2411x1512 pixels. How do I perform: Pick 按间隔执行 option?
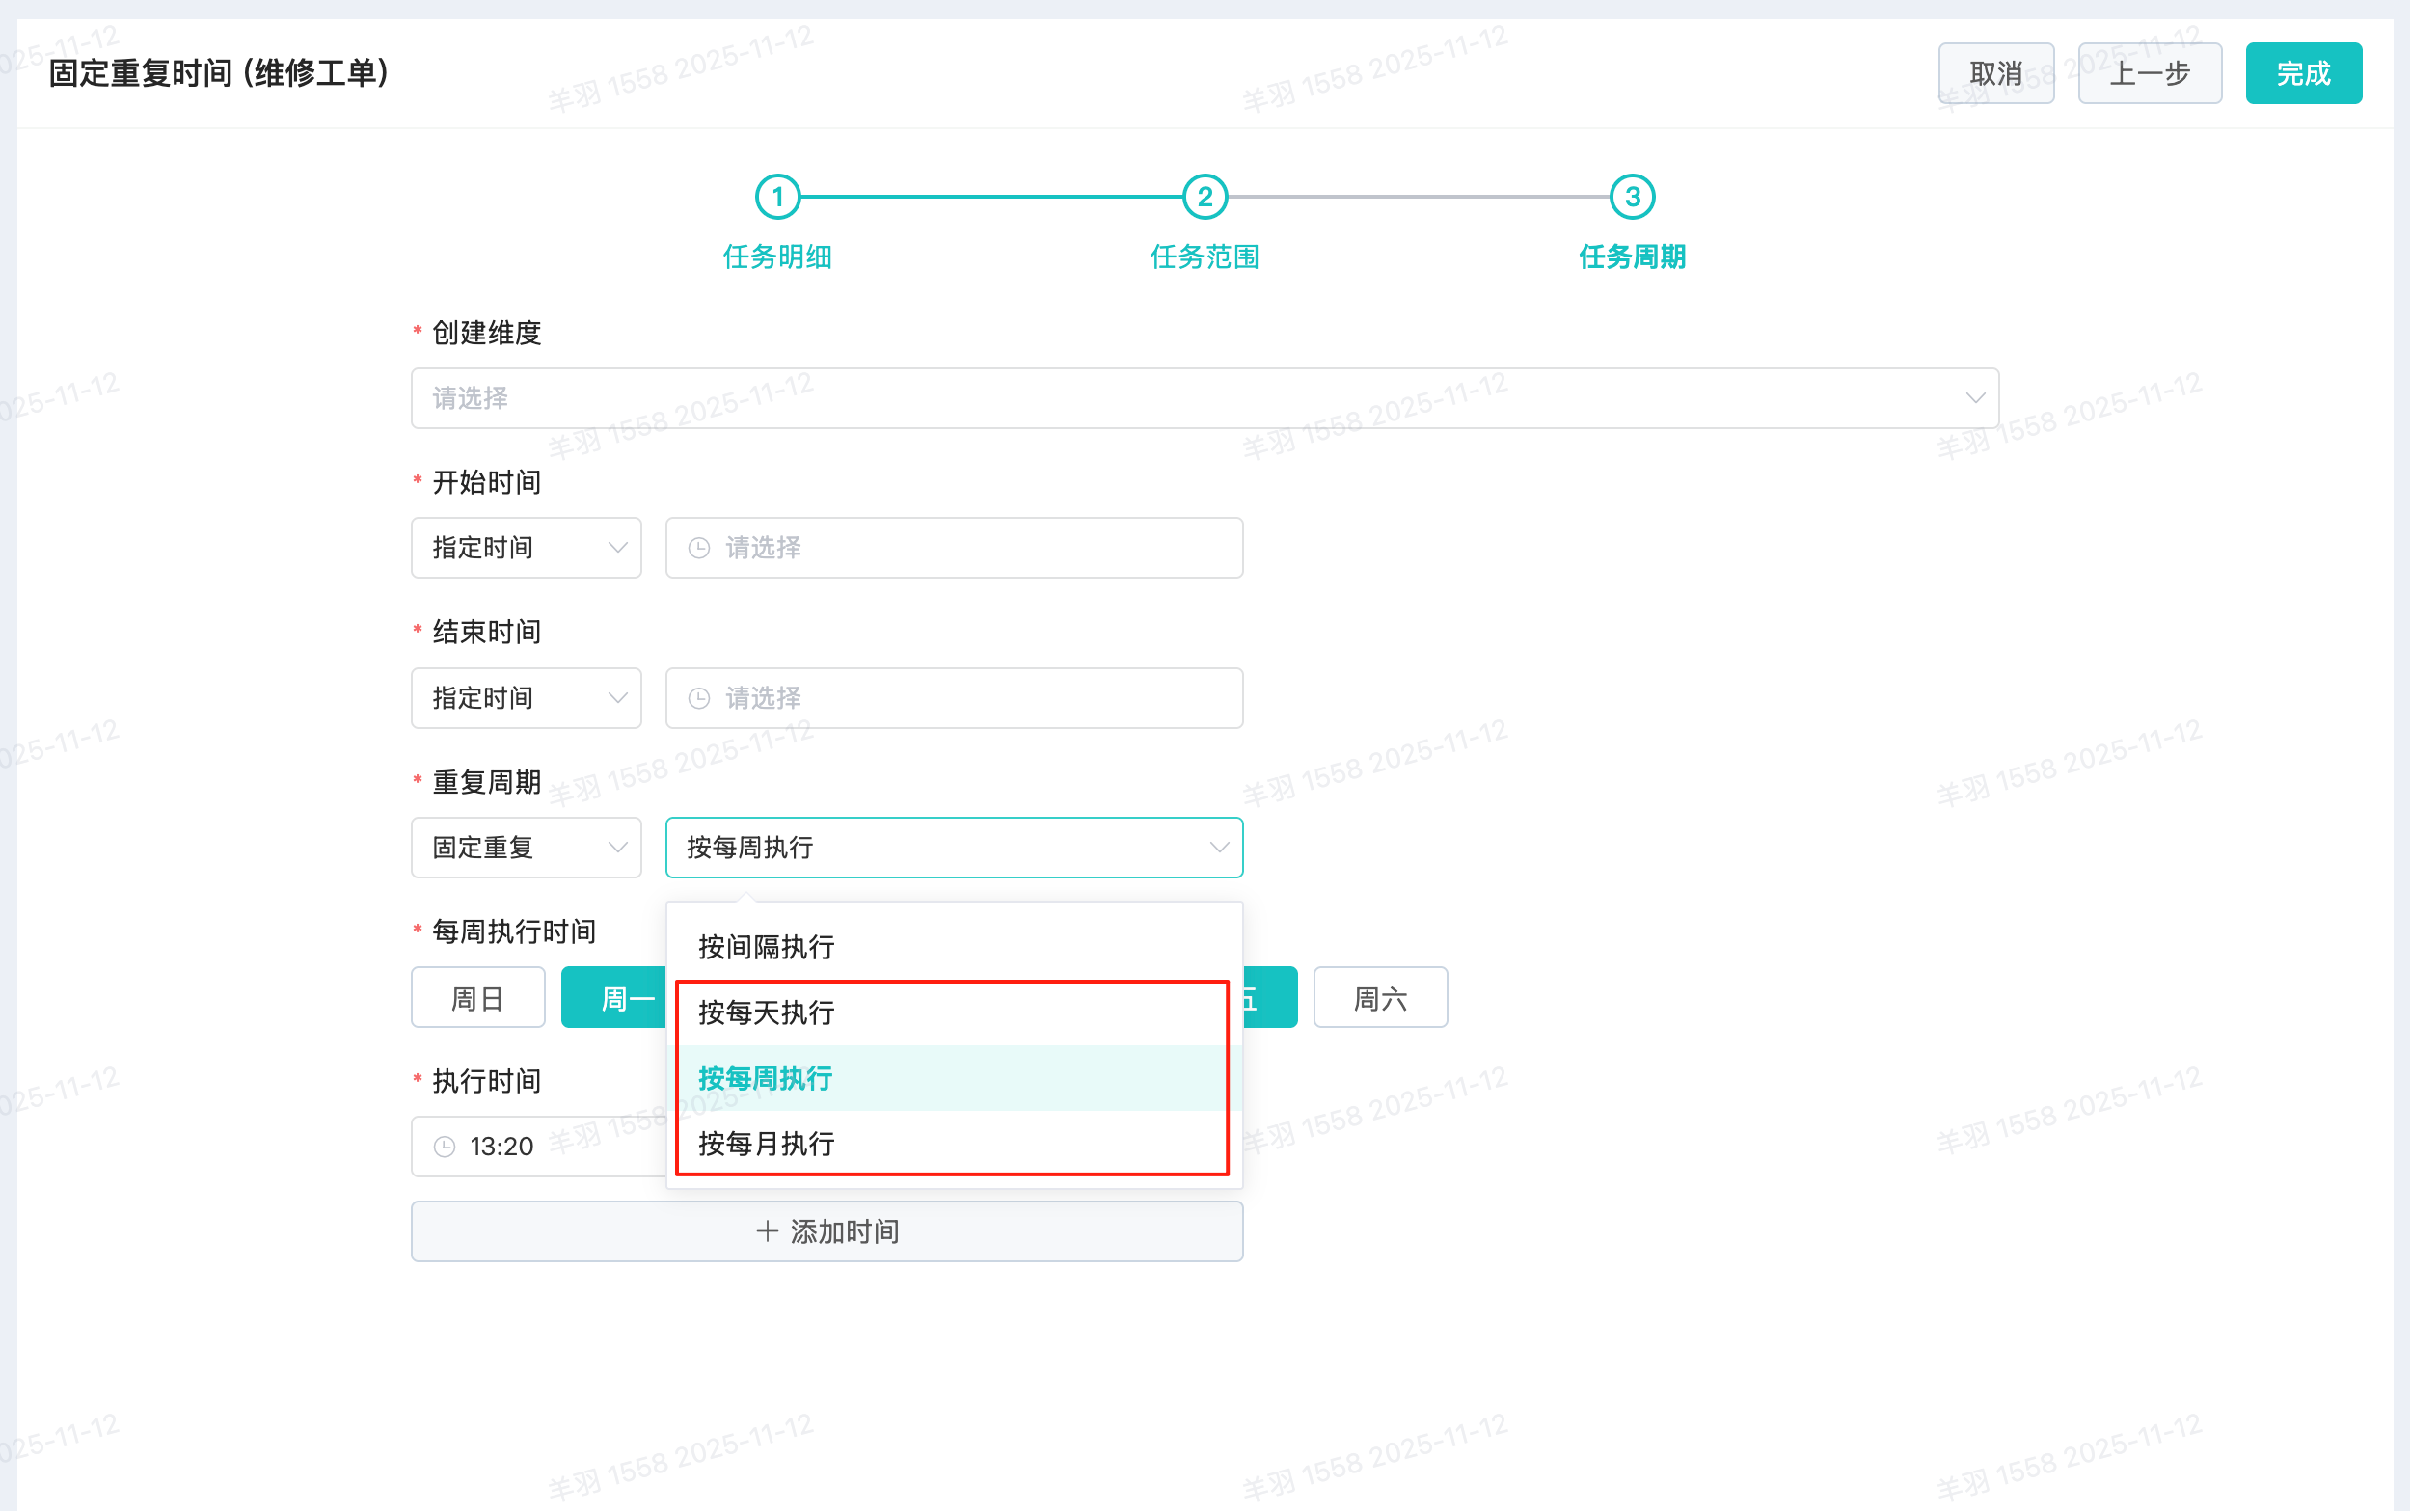(x=766, y=946)
